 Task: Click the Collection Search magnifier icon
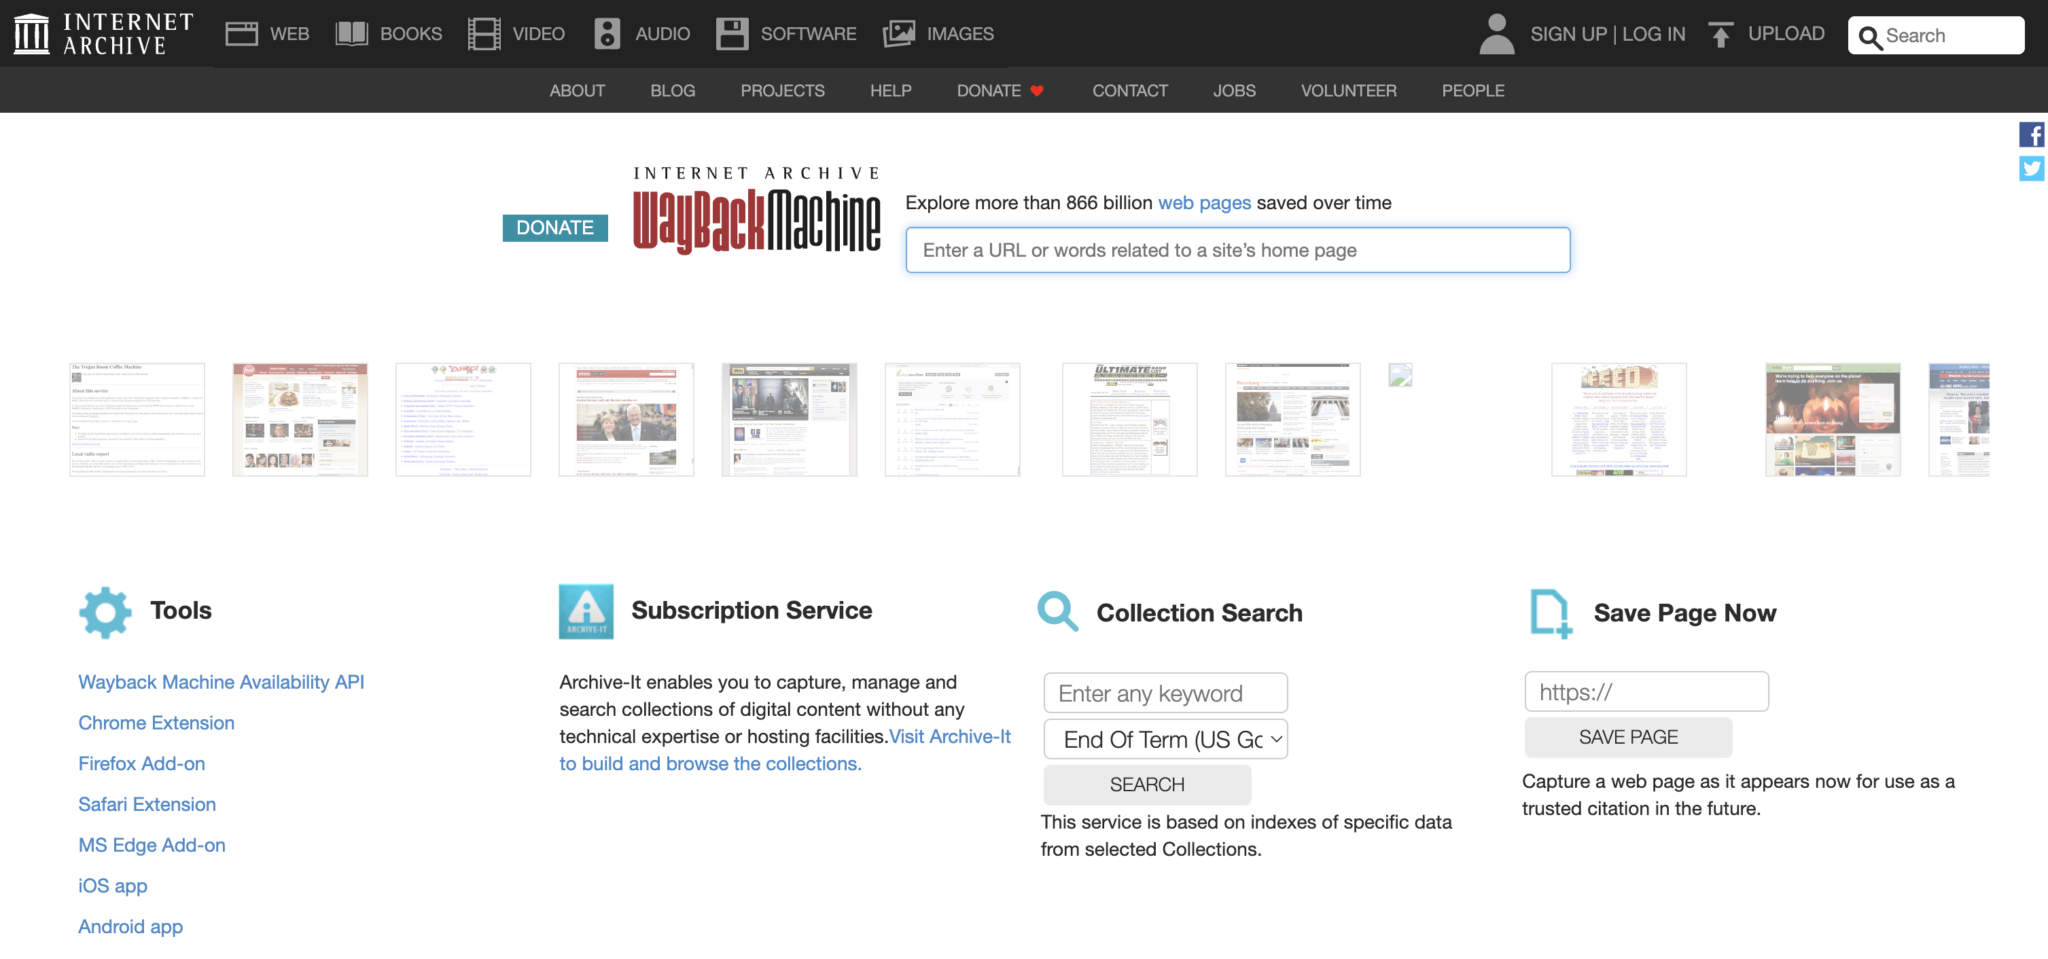1057,611
